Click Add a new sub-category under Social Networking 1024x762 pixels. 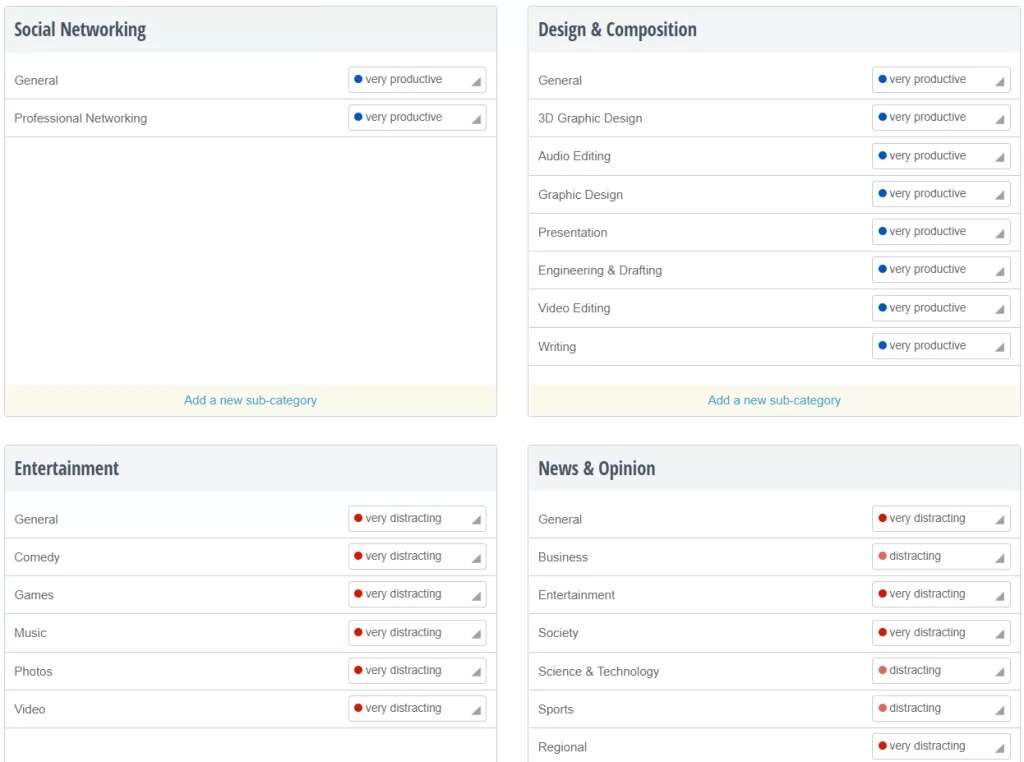pyautogui.click(x=250, y=400)
